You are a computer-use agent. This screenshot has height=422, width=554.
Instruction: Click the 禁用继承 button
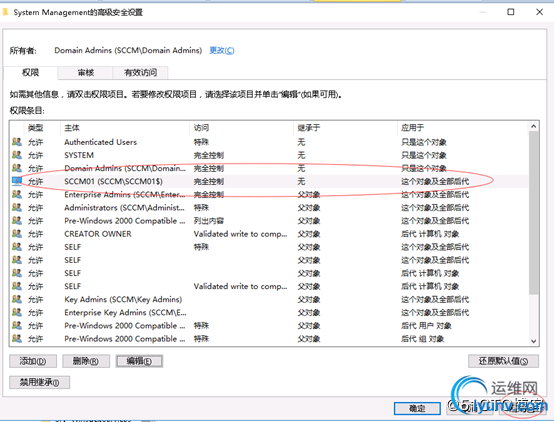pos(40,382)
